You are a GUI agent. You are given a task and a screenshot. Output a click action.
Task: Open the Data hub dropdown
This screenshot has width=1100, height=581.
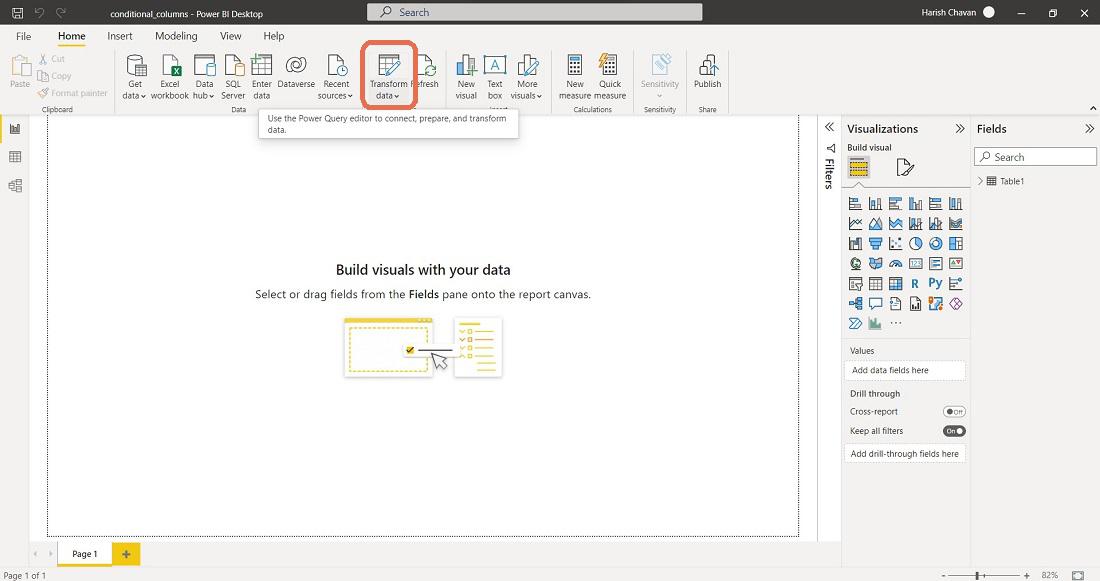coord(204,76)
